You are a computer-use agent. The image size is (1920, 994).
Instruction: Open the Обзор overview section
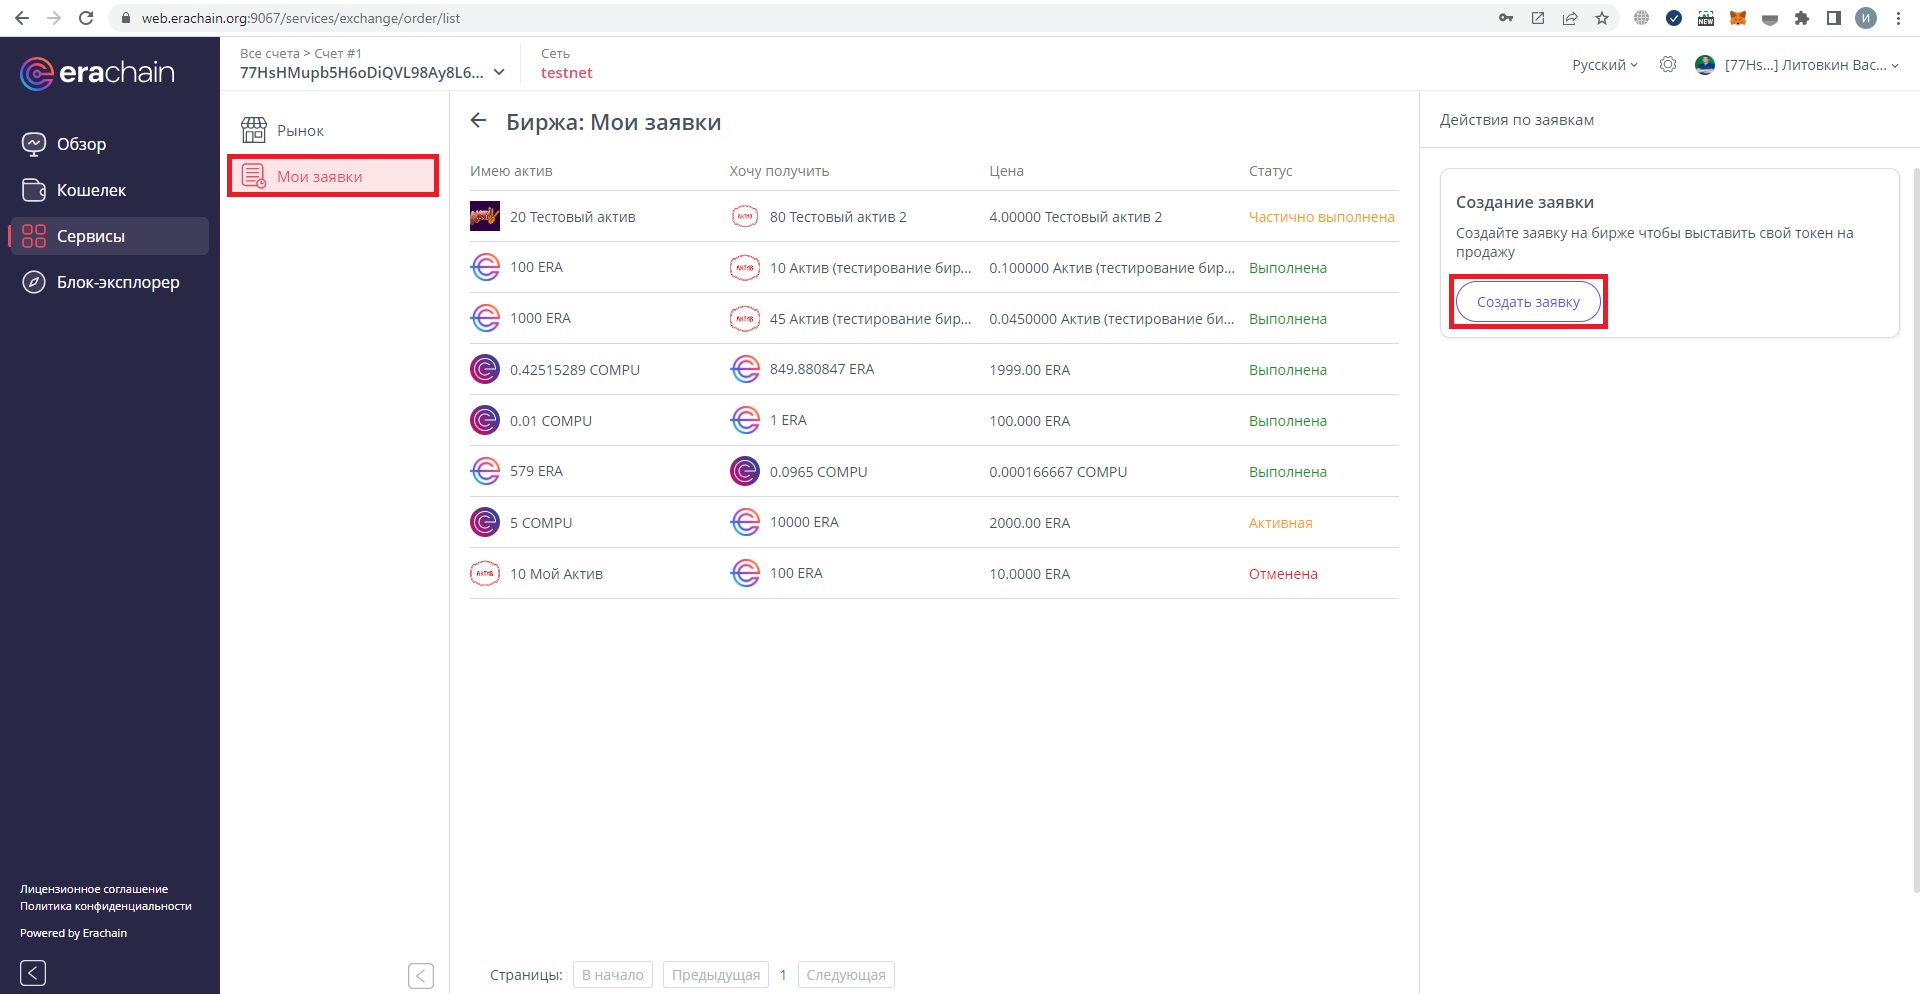pyautogui.click(x=80, y=144)
